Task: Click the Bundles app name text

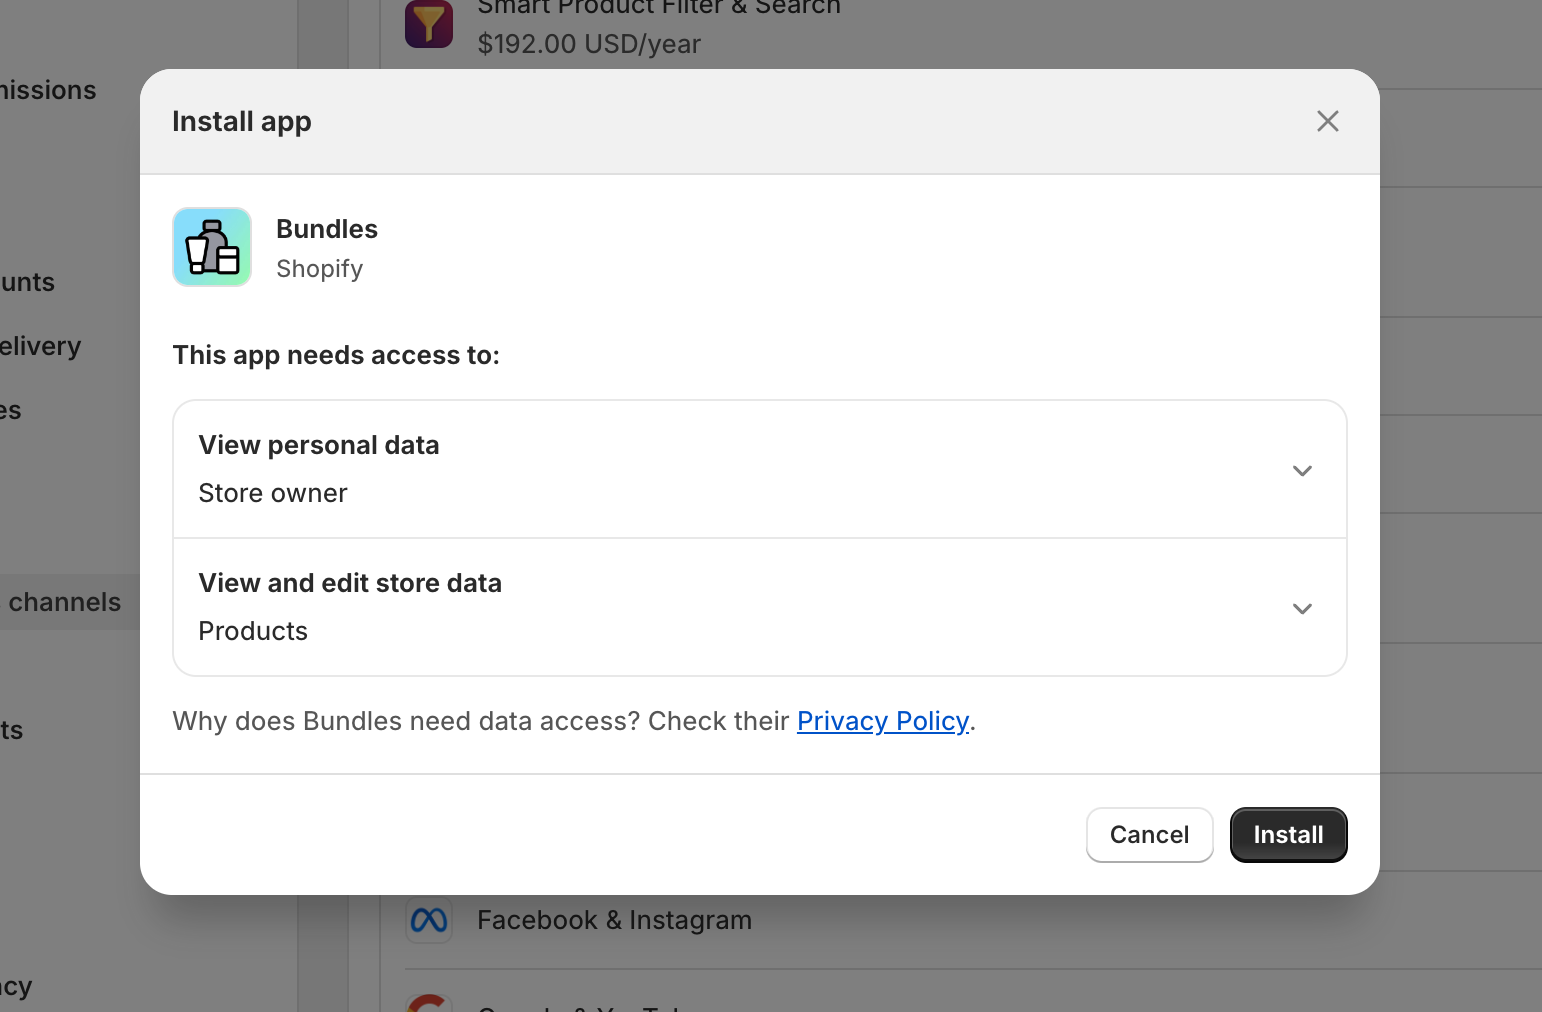Action: [327, 228]
